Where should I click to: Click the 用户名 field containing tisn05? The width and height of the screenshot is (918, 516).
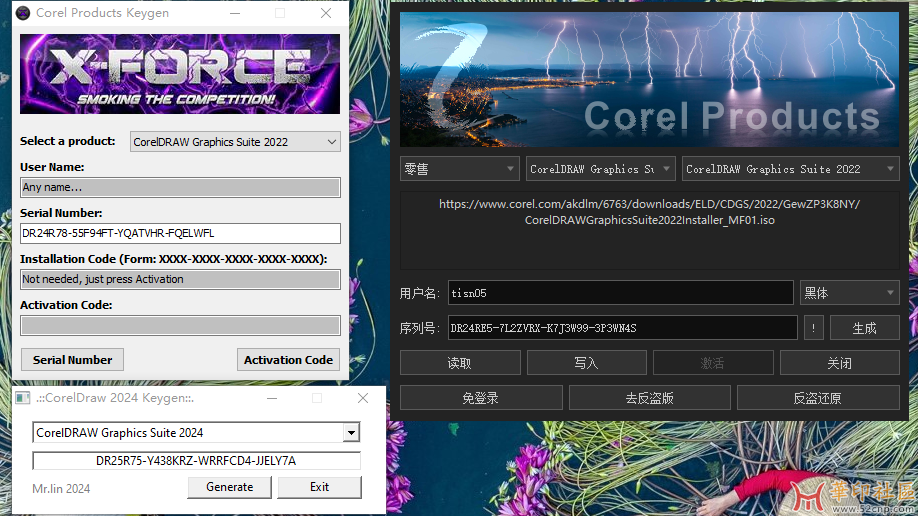coord(621,293)
